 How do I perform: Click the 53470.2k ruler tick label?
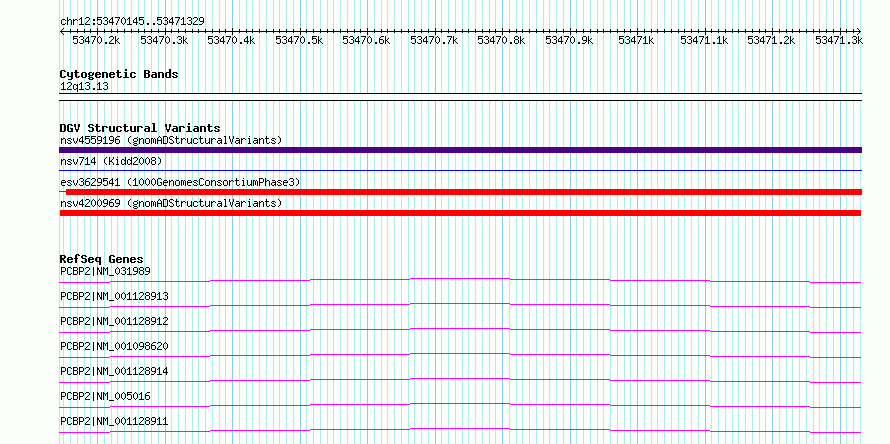pos(96,40)
